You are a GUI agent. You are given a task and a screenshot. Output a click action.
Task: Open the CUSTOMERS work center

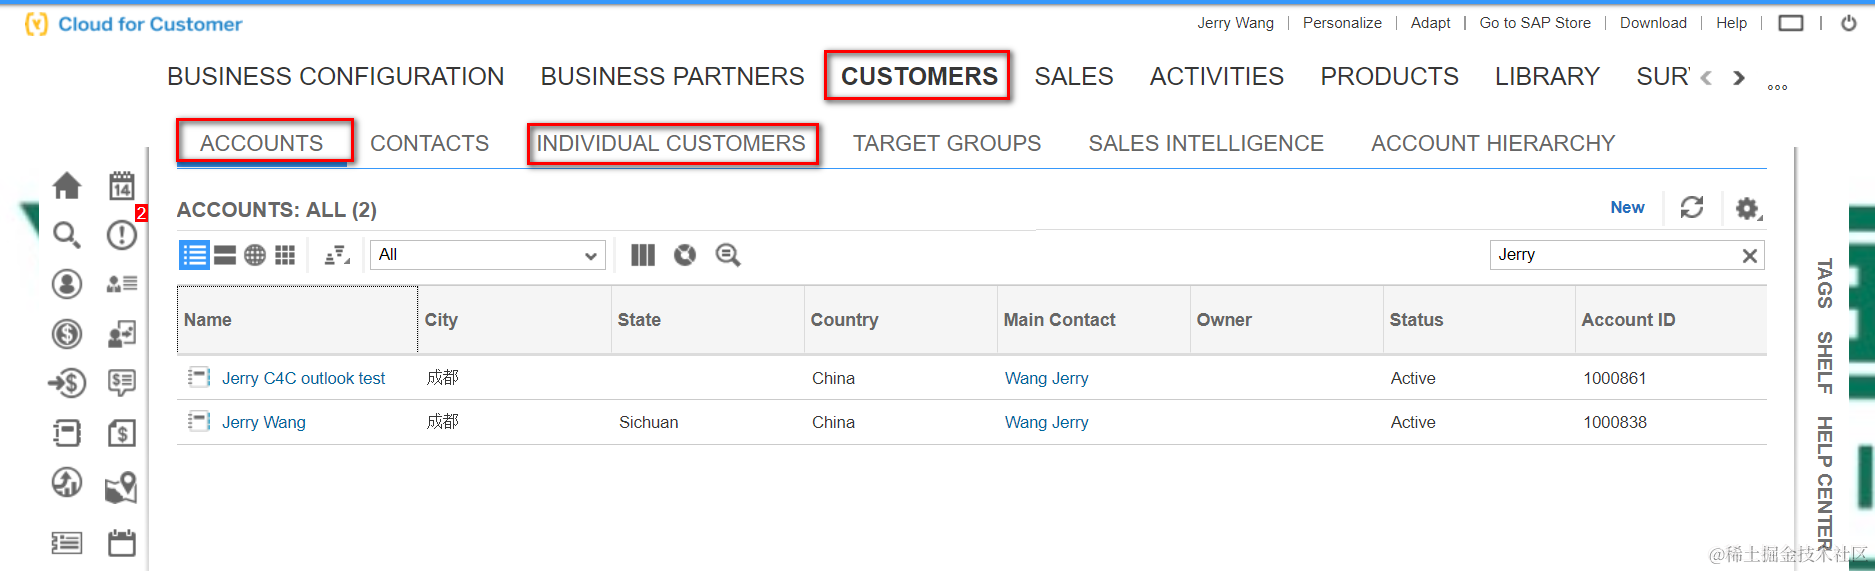(x=919, y=76)
